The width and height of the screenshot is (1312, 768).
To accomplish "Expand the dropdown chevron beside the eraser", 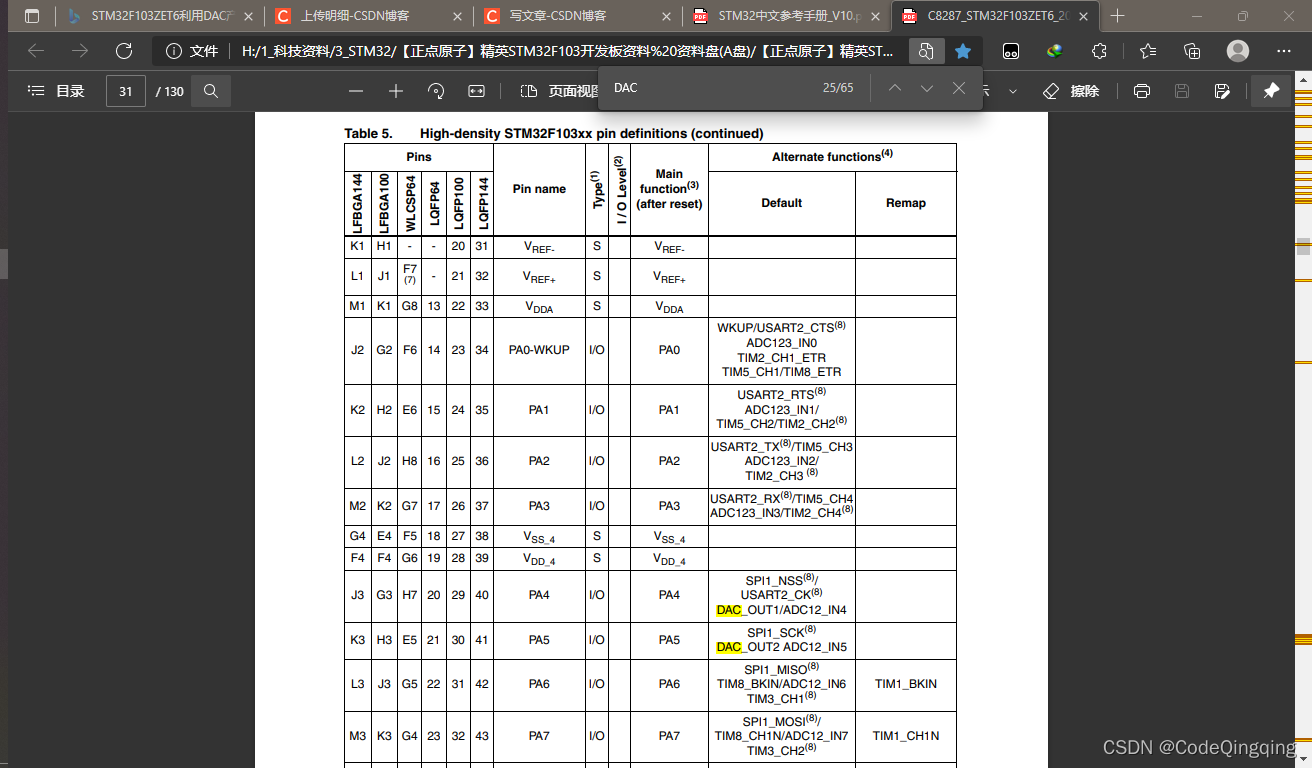I will 1013,91.
